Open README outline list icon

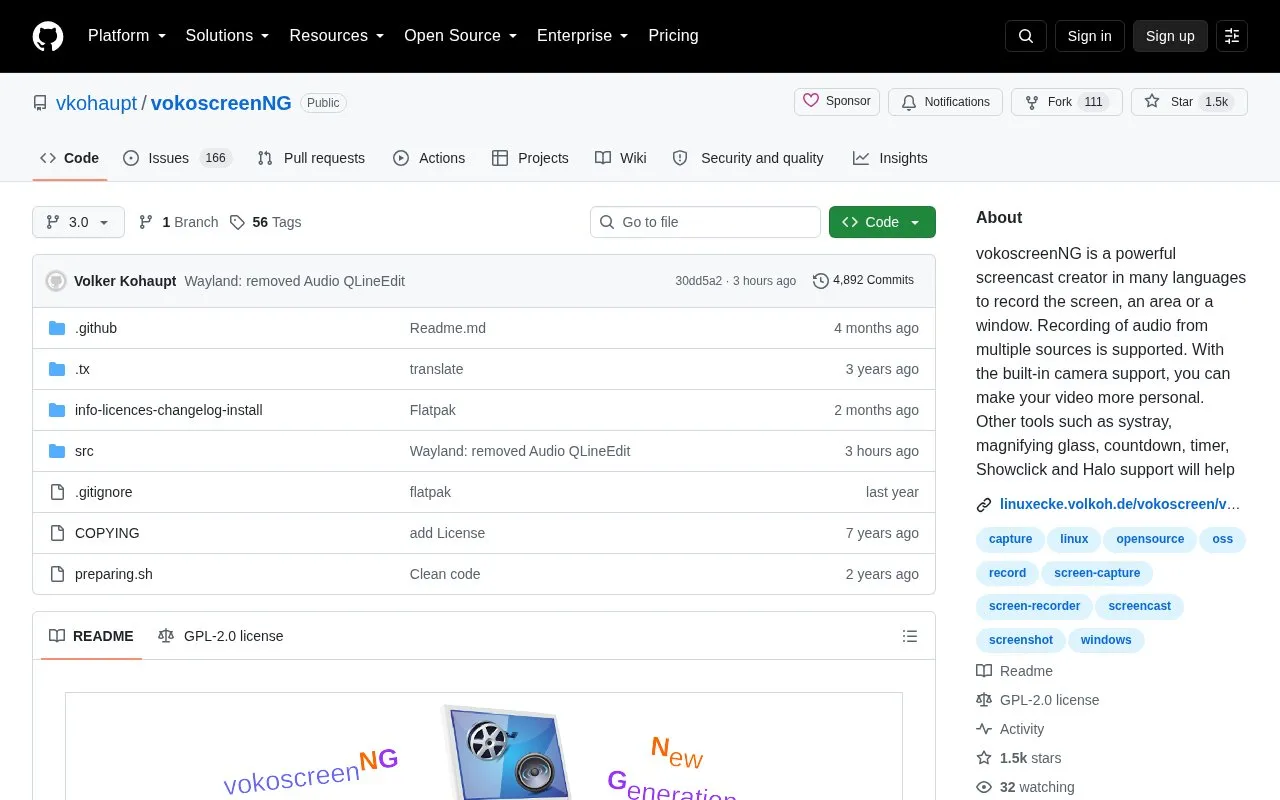point(910,636)
